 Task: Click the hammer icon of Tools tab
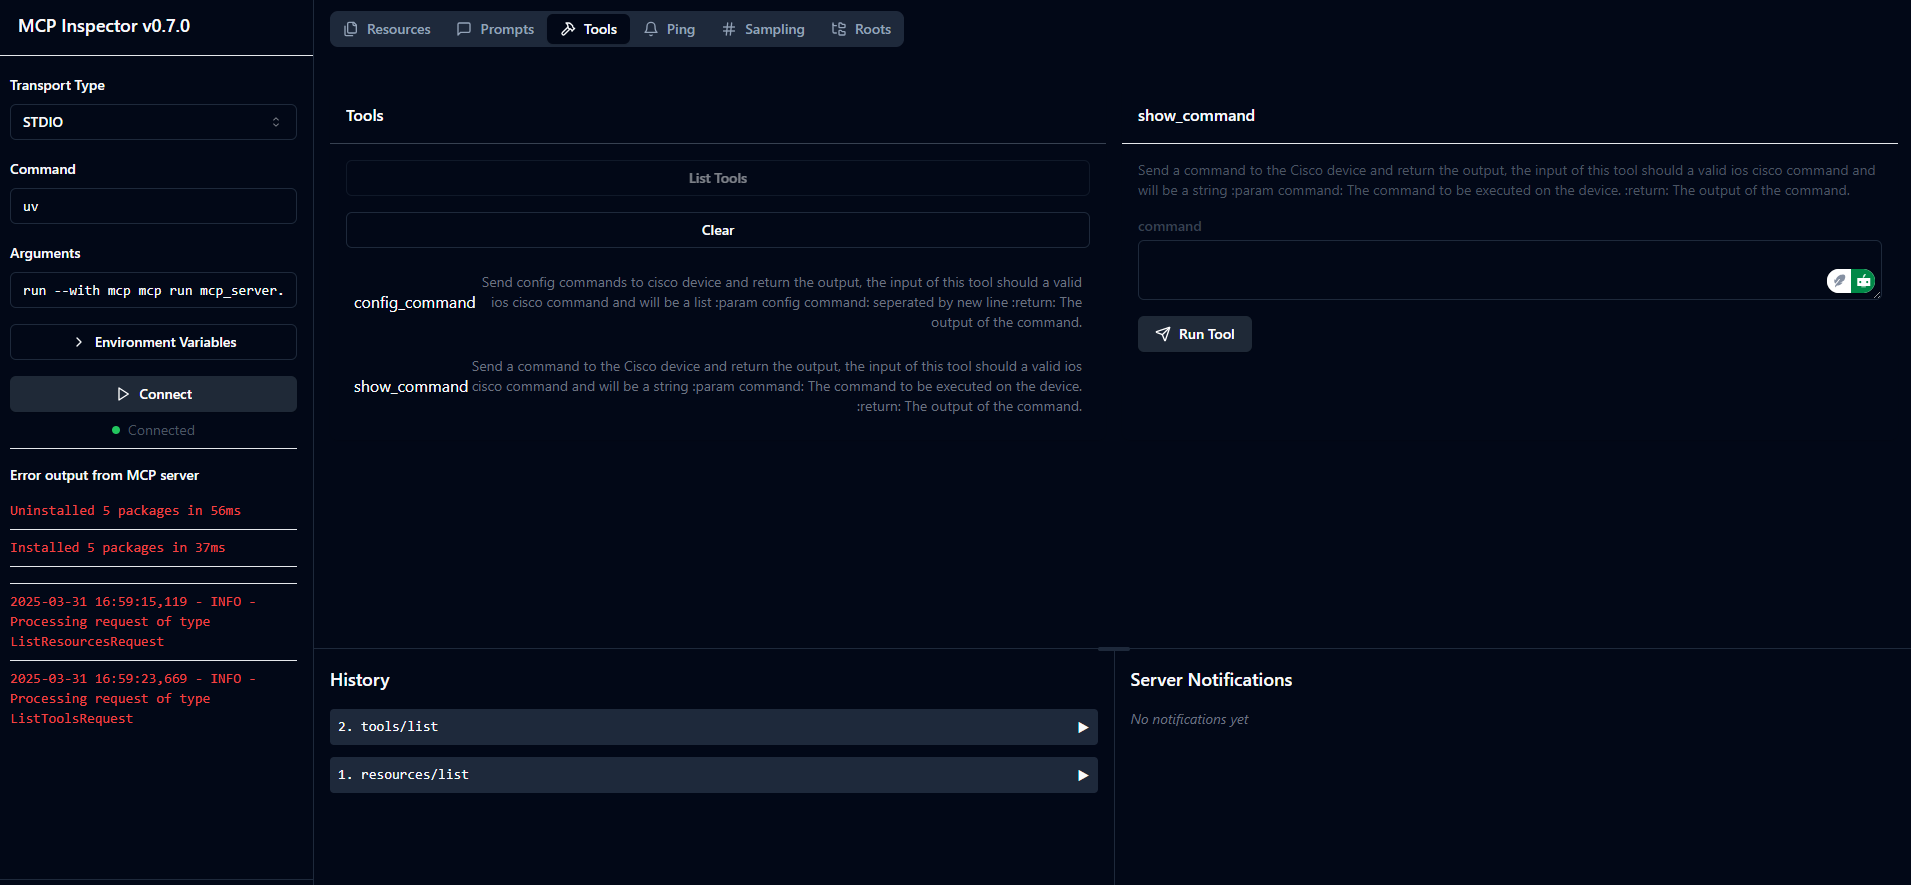(x=568, y=29)
